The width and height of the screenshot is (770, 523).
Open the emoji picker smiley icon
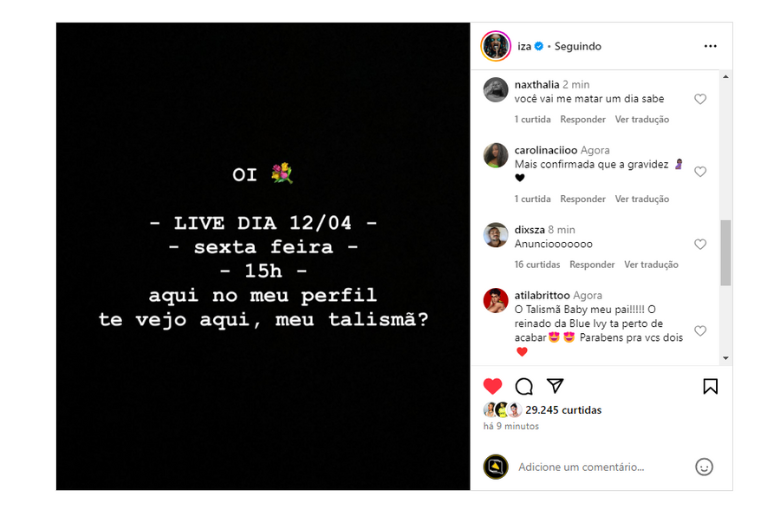tap(704, 467)
